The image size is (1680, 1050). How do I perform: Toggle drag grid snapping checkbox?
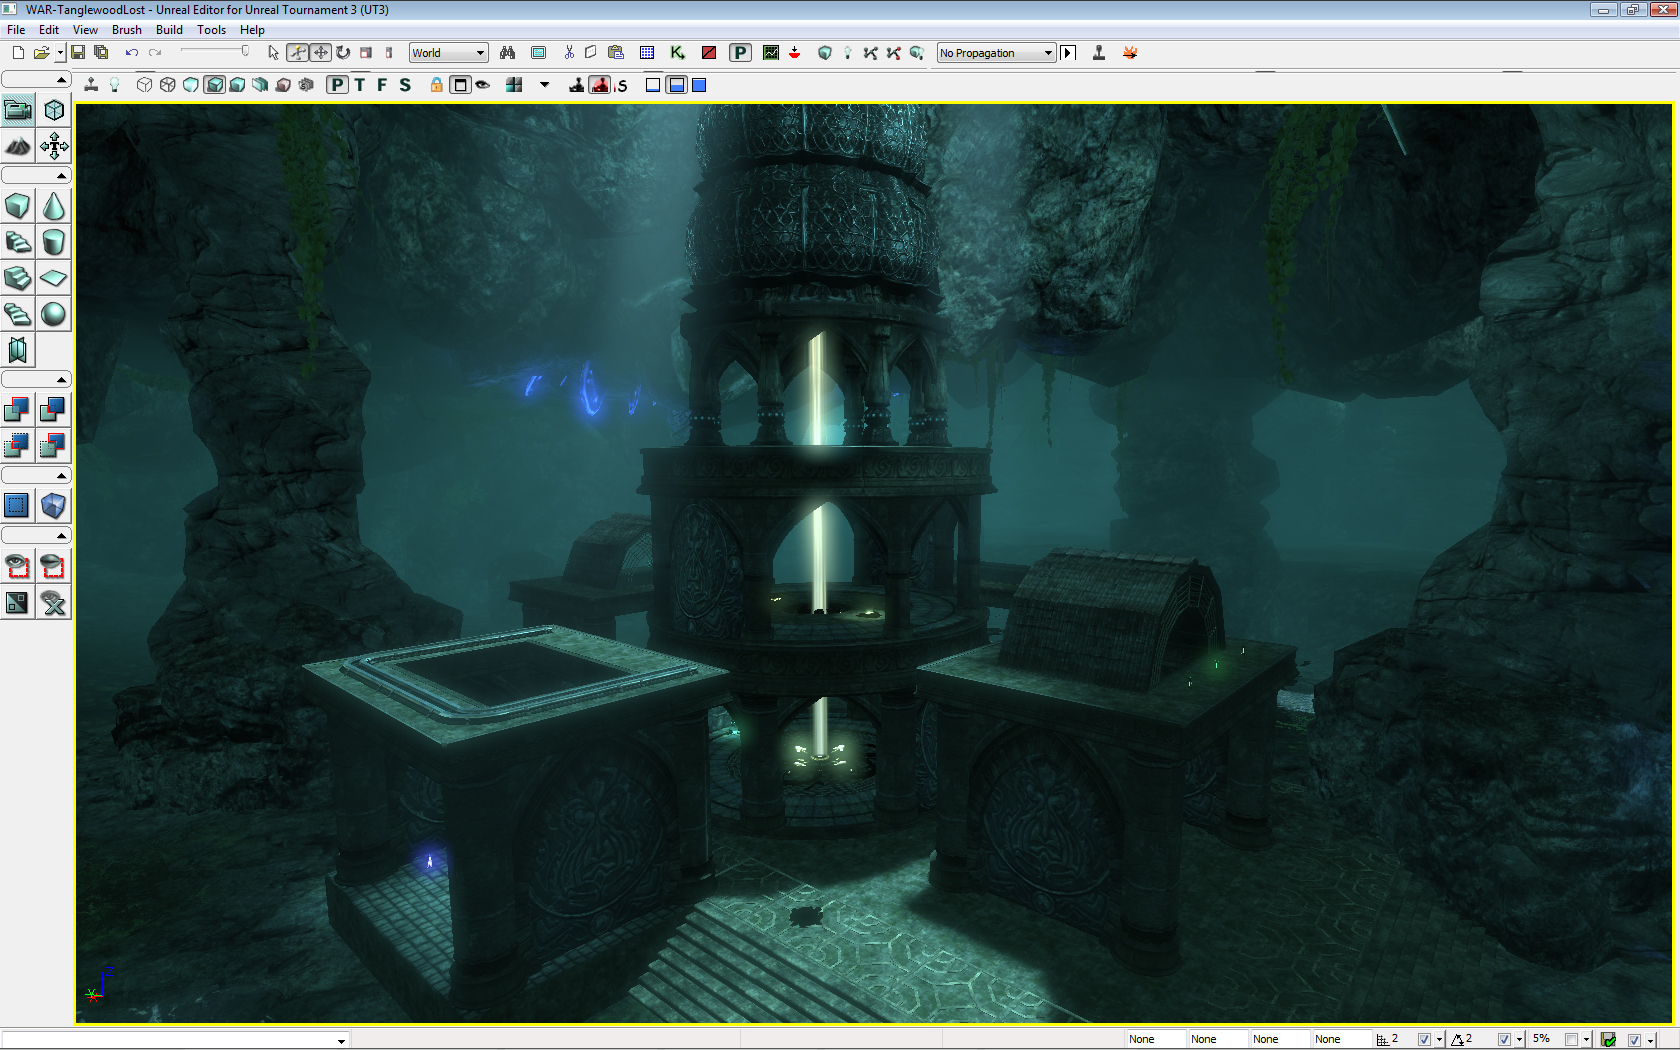(1424, 1039)
